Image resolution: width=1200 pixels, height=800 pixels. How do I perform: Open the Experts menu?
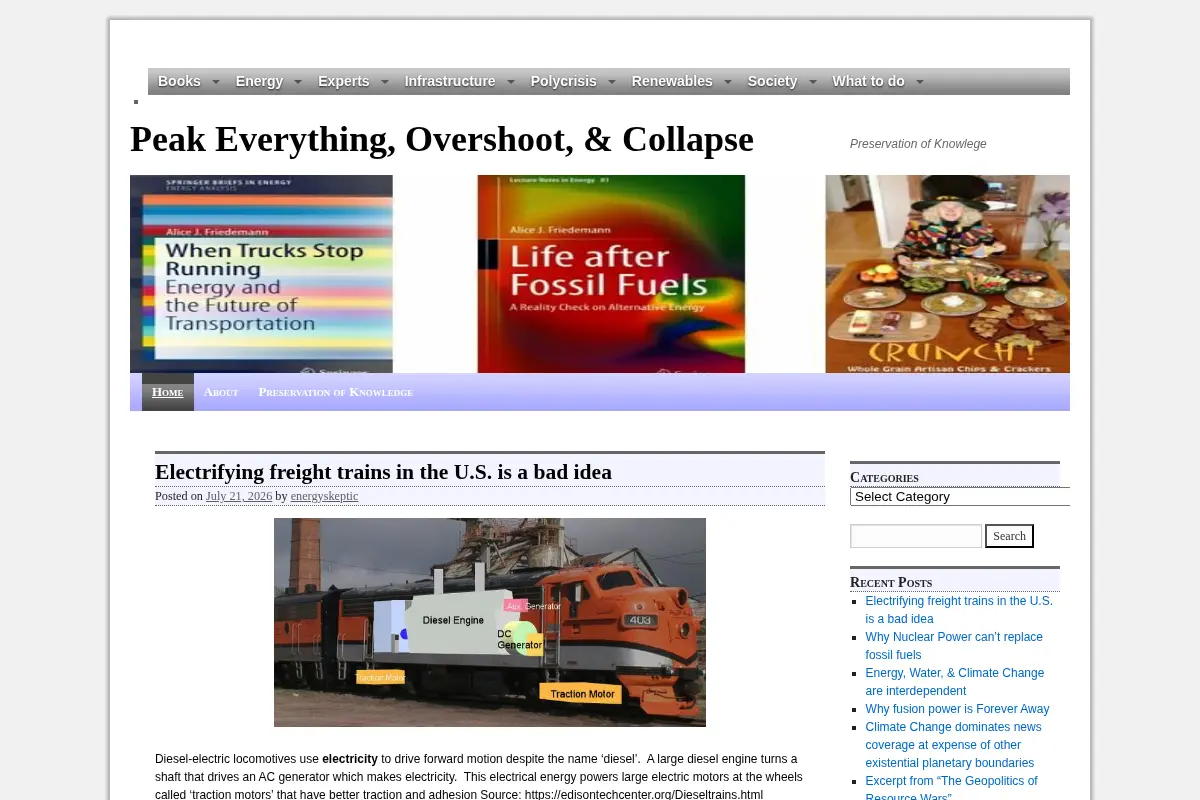(x=343, y=81)
